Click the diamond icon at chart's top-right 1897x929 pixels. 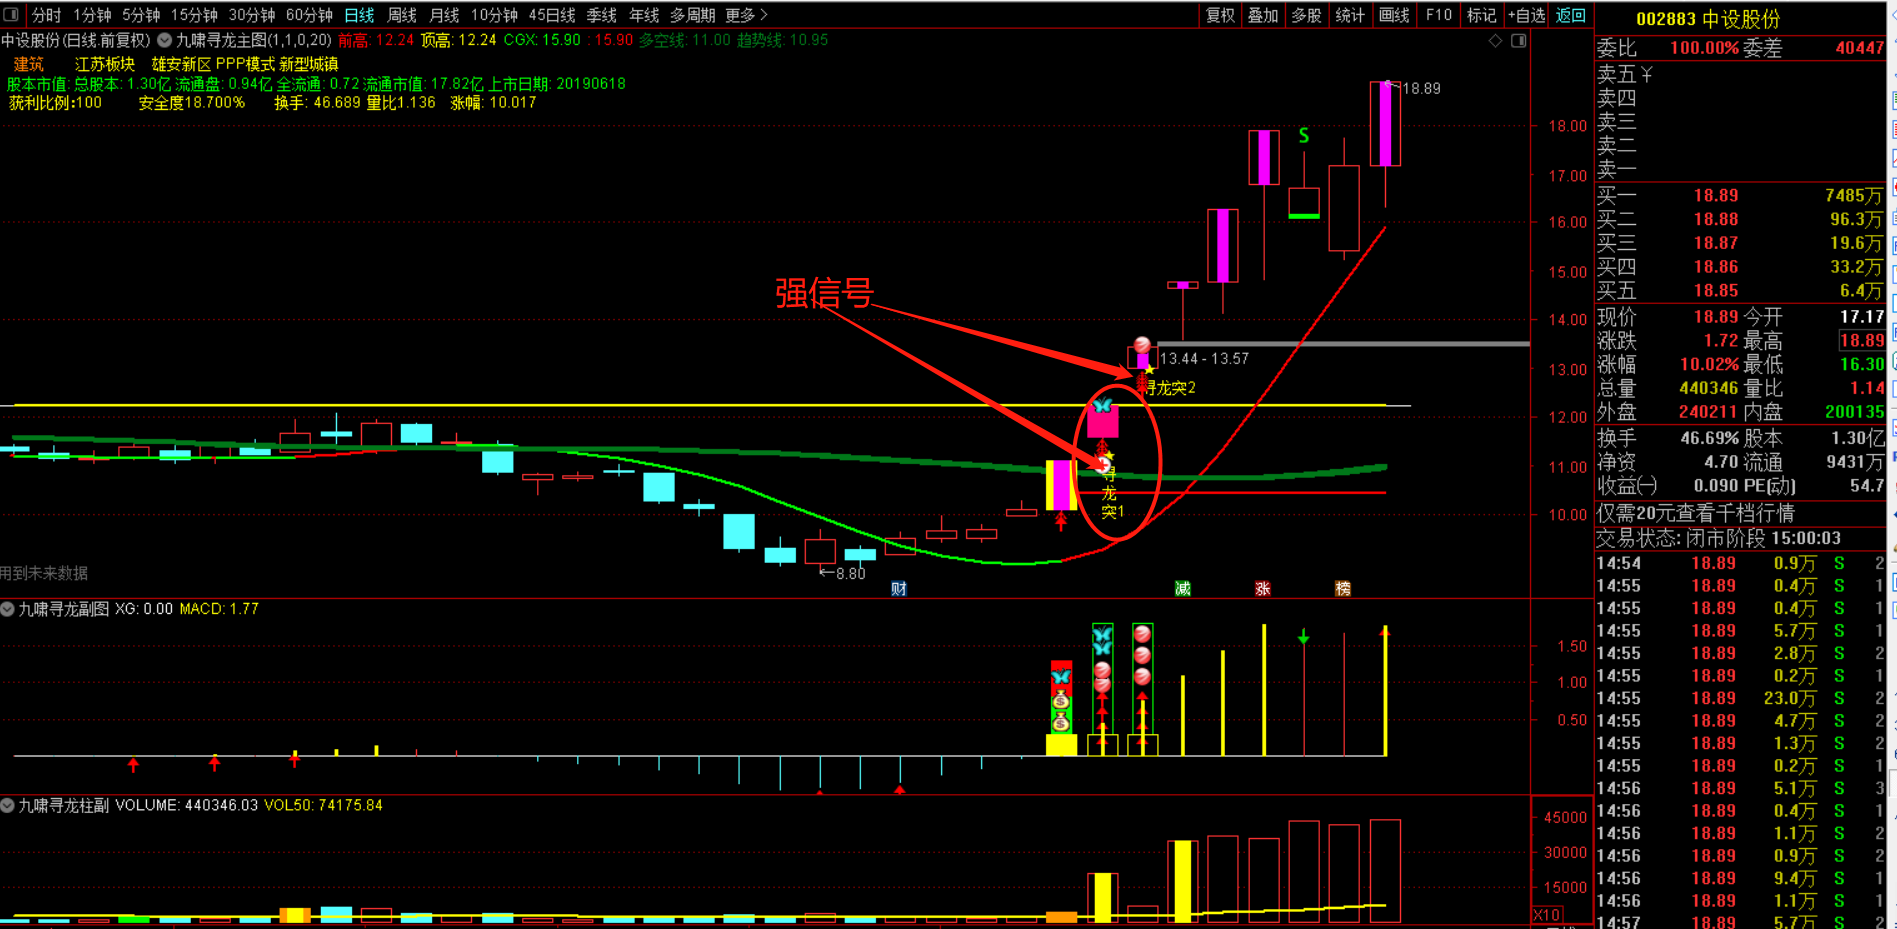[1495, 41]
